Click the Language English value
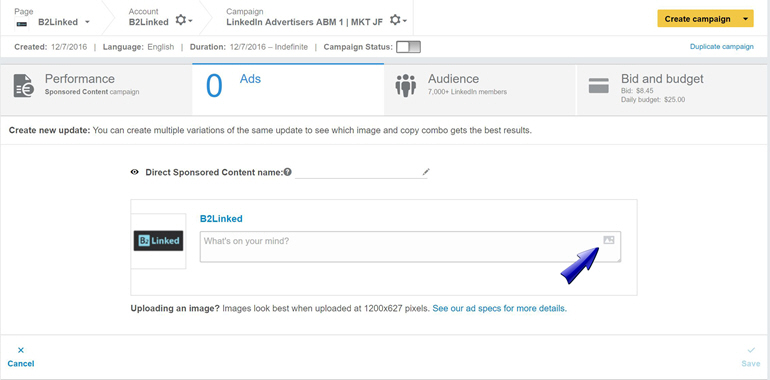Image resolution: width=770 pixels, height=380 pixels. [161, 47]
